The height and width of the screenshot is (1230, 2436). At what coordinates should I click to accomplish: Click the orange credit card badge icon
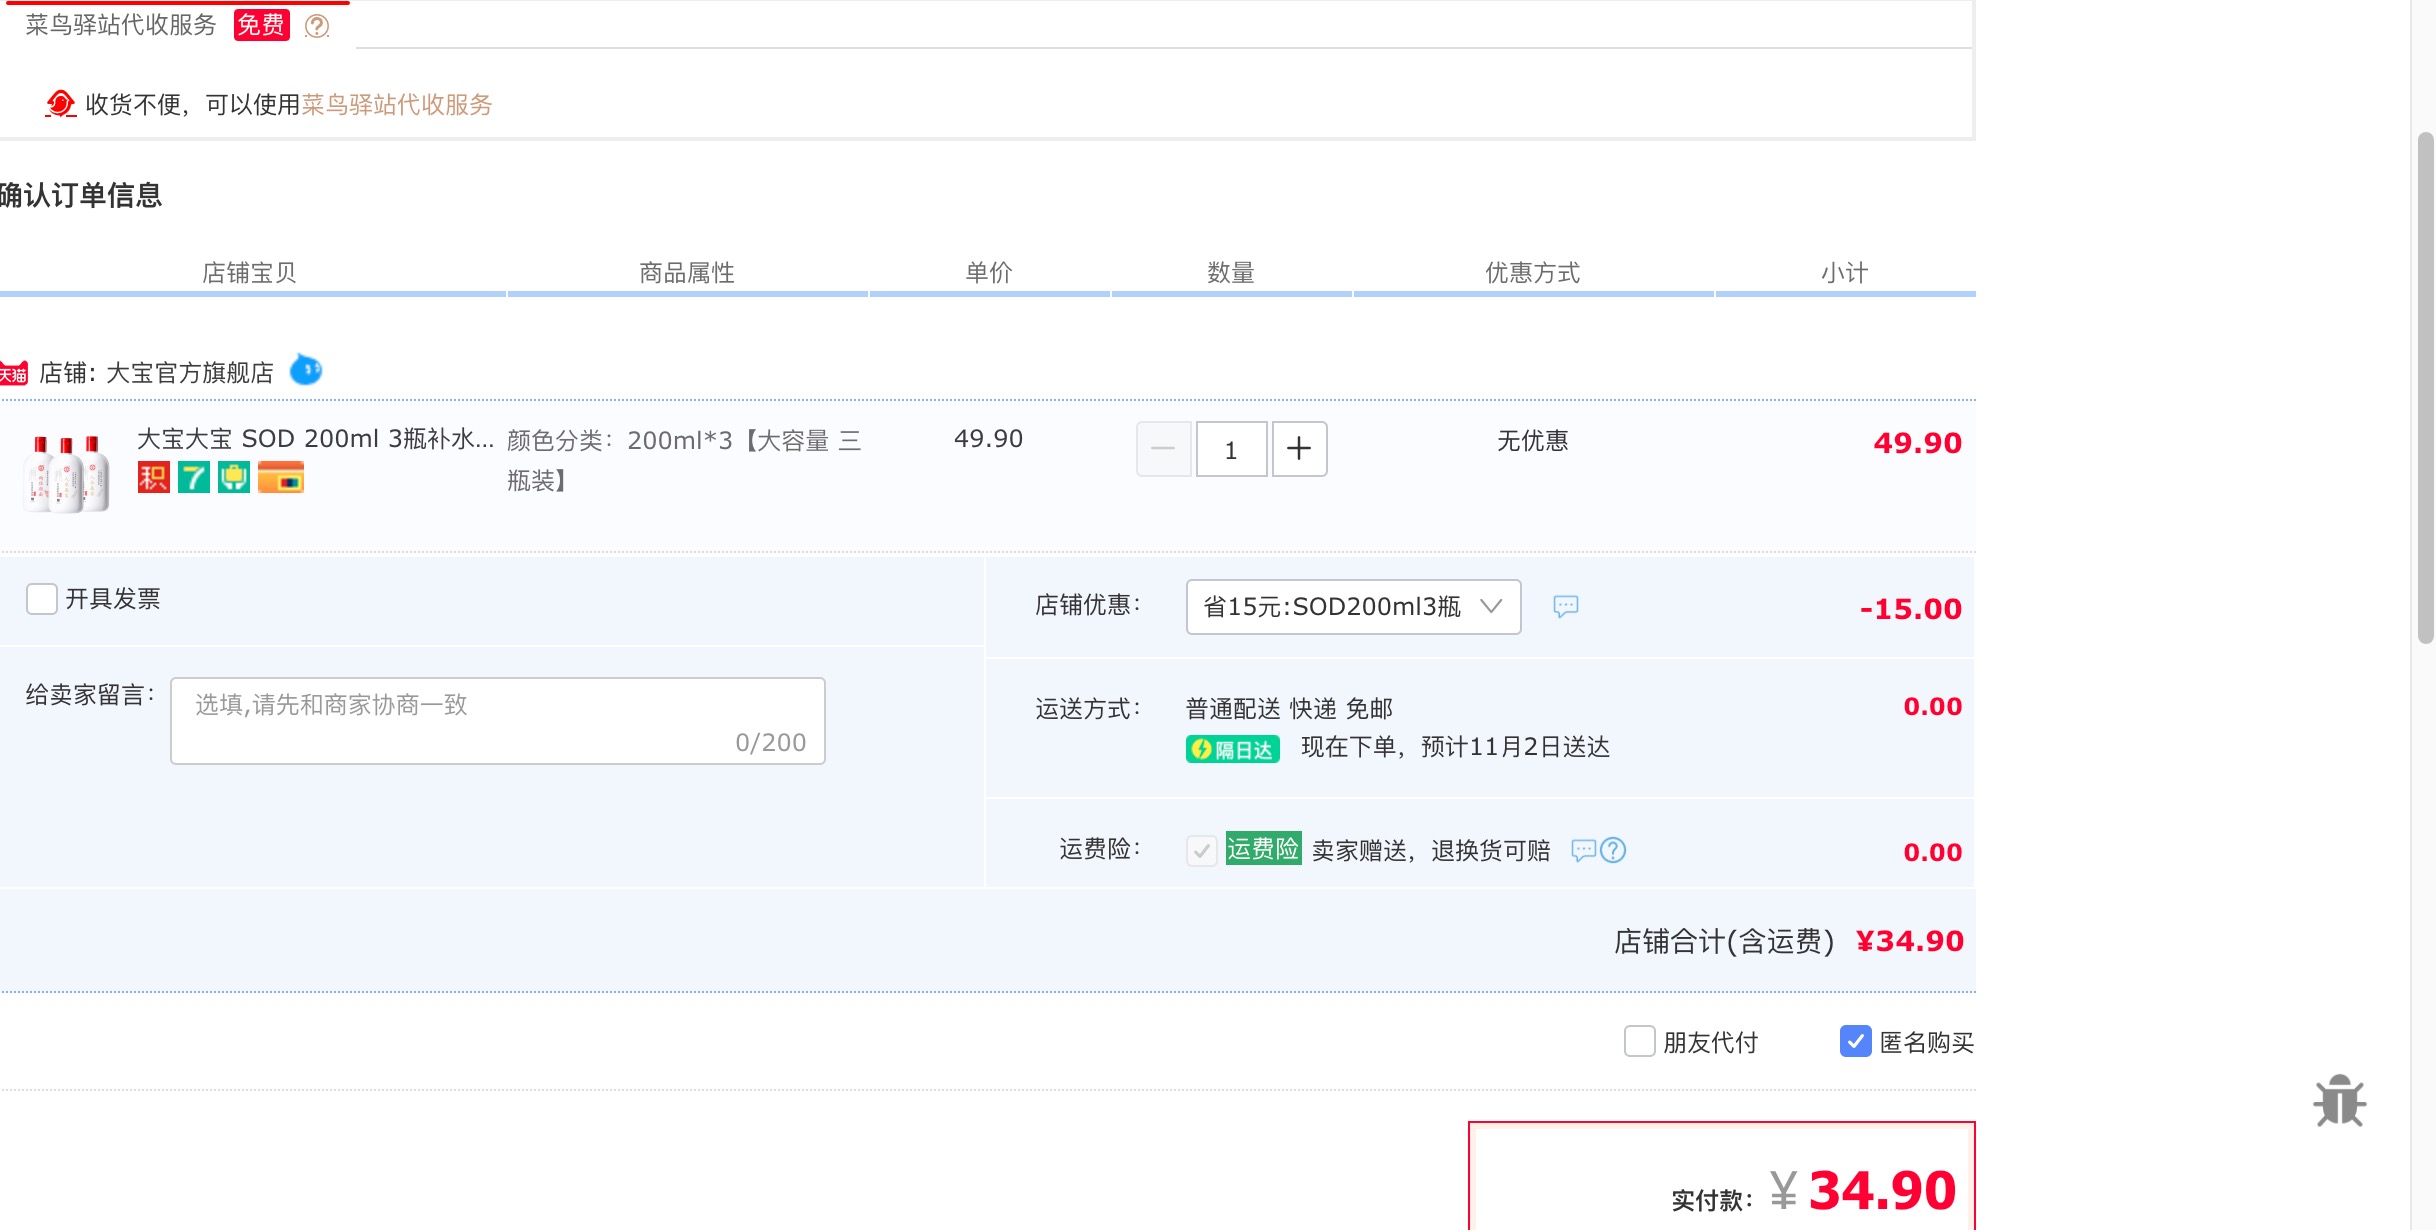click(x=281, y=478)
